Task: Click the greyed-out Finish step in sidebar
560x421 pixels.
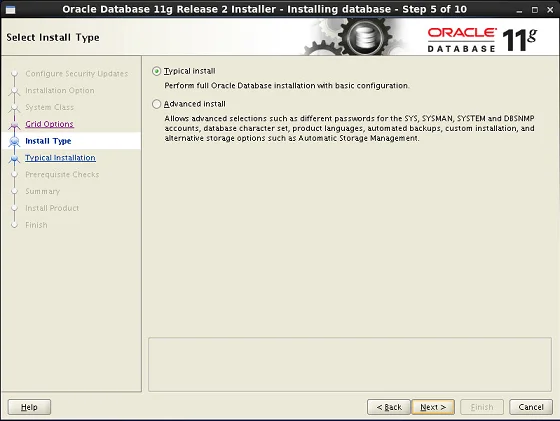Action: pos(36,225)
